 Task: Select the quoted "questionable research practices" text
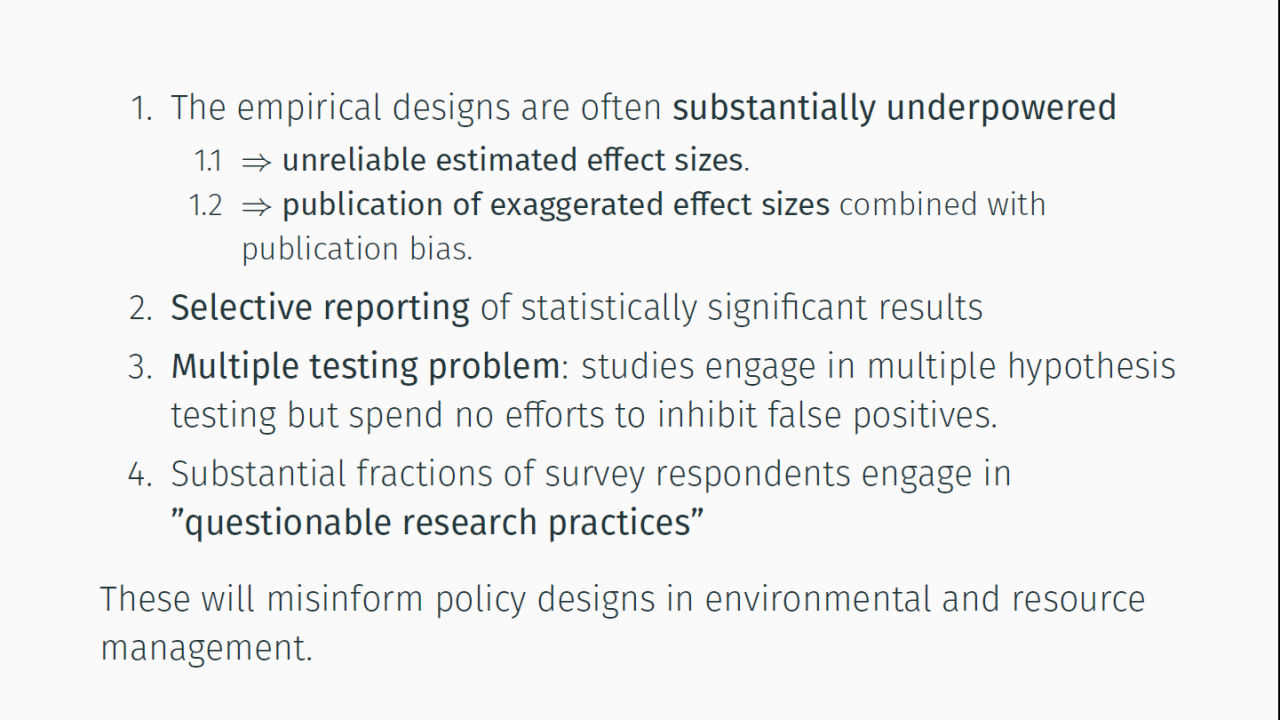pos(437,522)
